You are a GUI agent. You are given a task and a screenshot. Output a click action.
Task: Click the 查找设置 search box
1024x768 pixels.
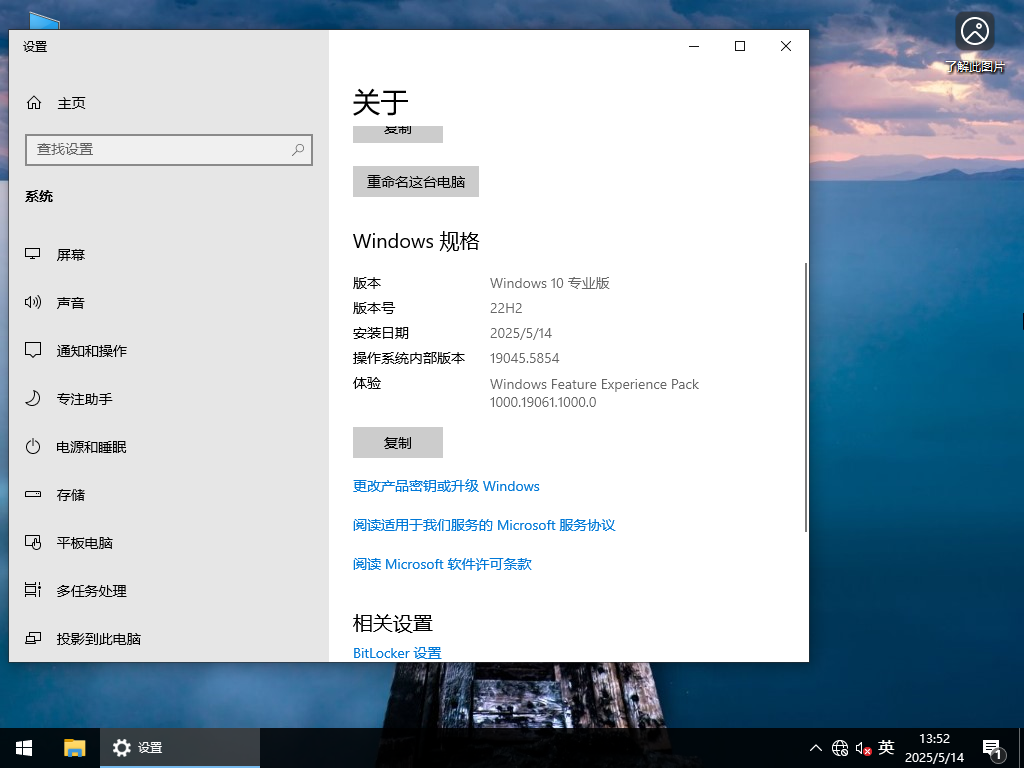(168, 149)
